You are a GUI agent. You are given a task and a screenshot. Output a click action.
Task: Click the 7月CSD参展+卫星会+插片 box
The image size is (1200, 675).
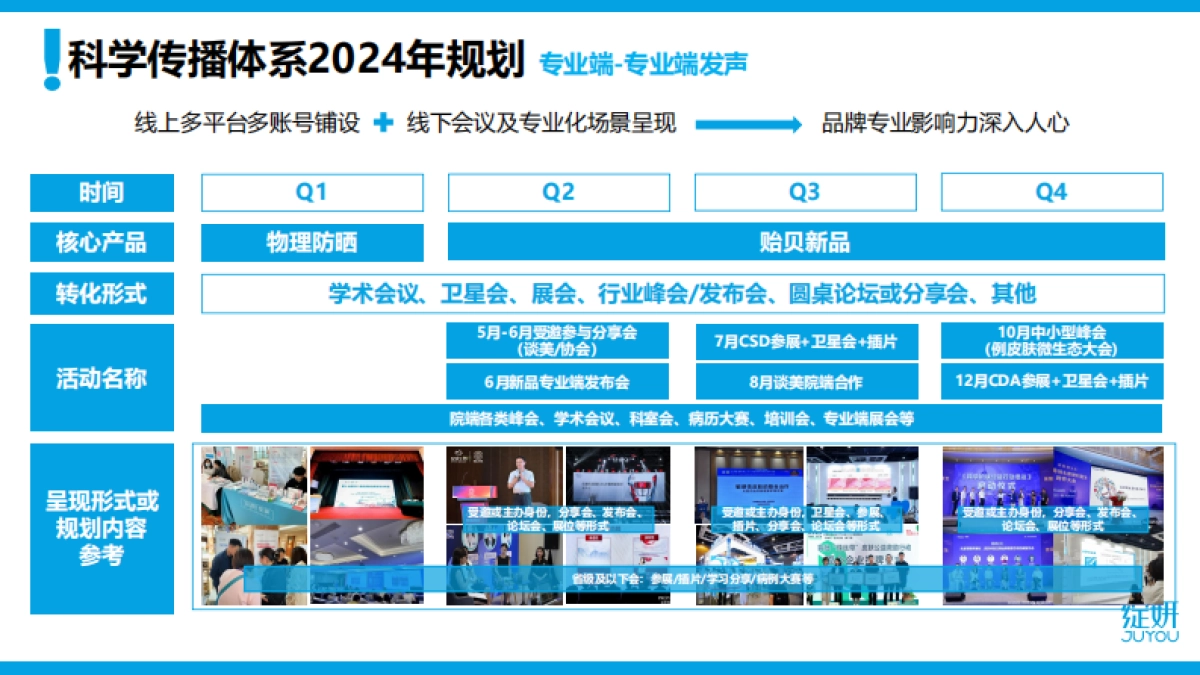coord(806,340)
